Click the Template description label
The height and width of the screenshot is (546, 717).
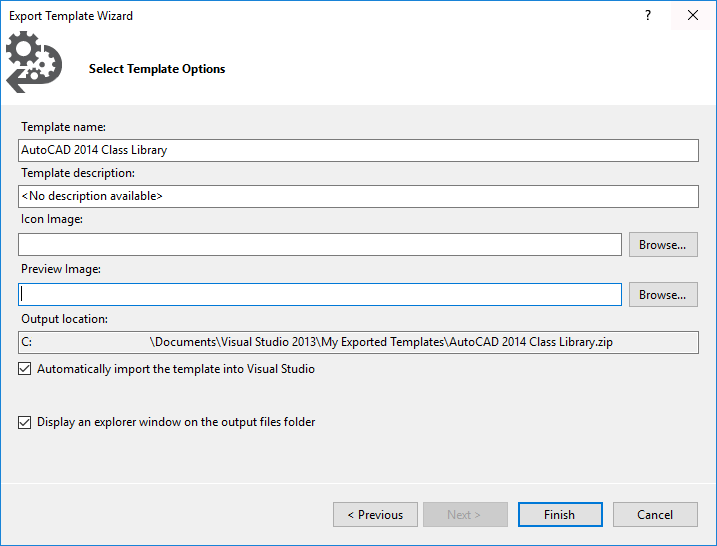click(78, 173)
